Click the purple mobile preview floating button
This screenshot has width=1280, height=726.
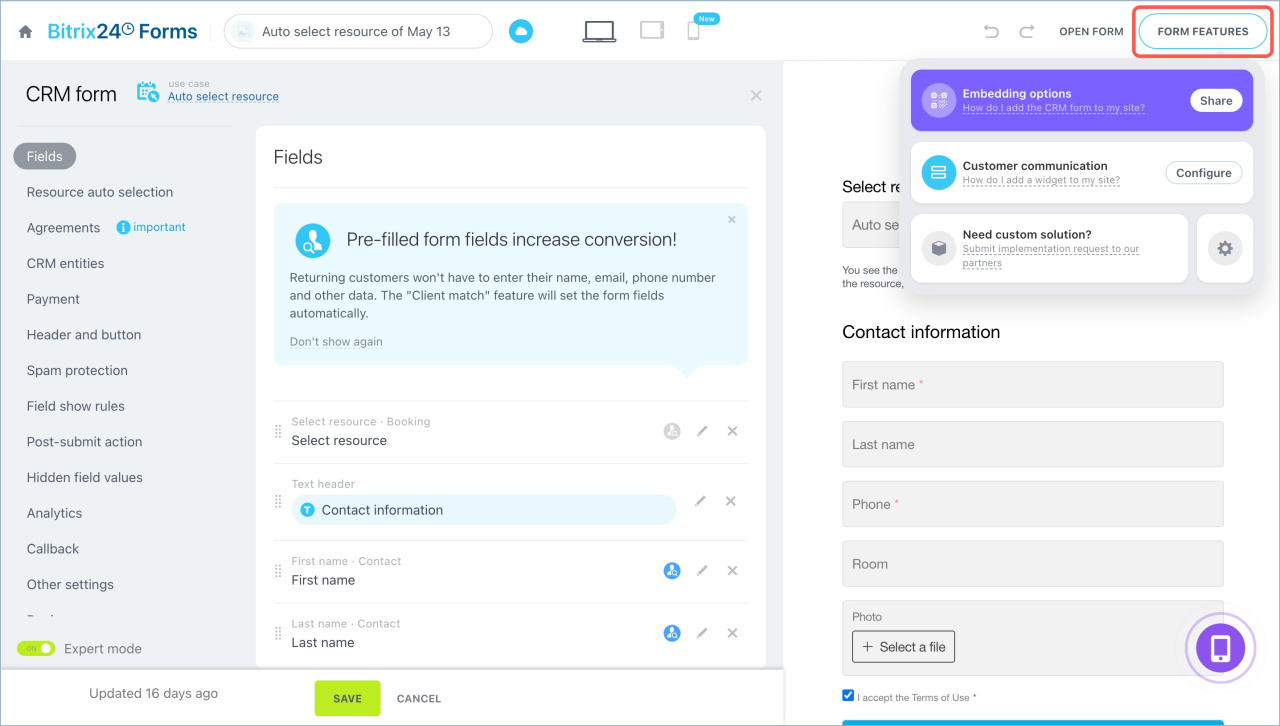[x=1220, y=648]
